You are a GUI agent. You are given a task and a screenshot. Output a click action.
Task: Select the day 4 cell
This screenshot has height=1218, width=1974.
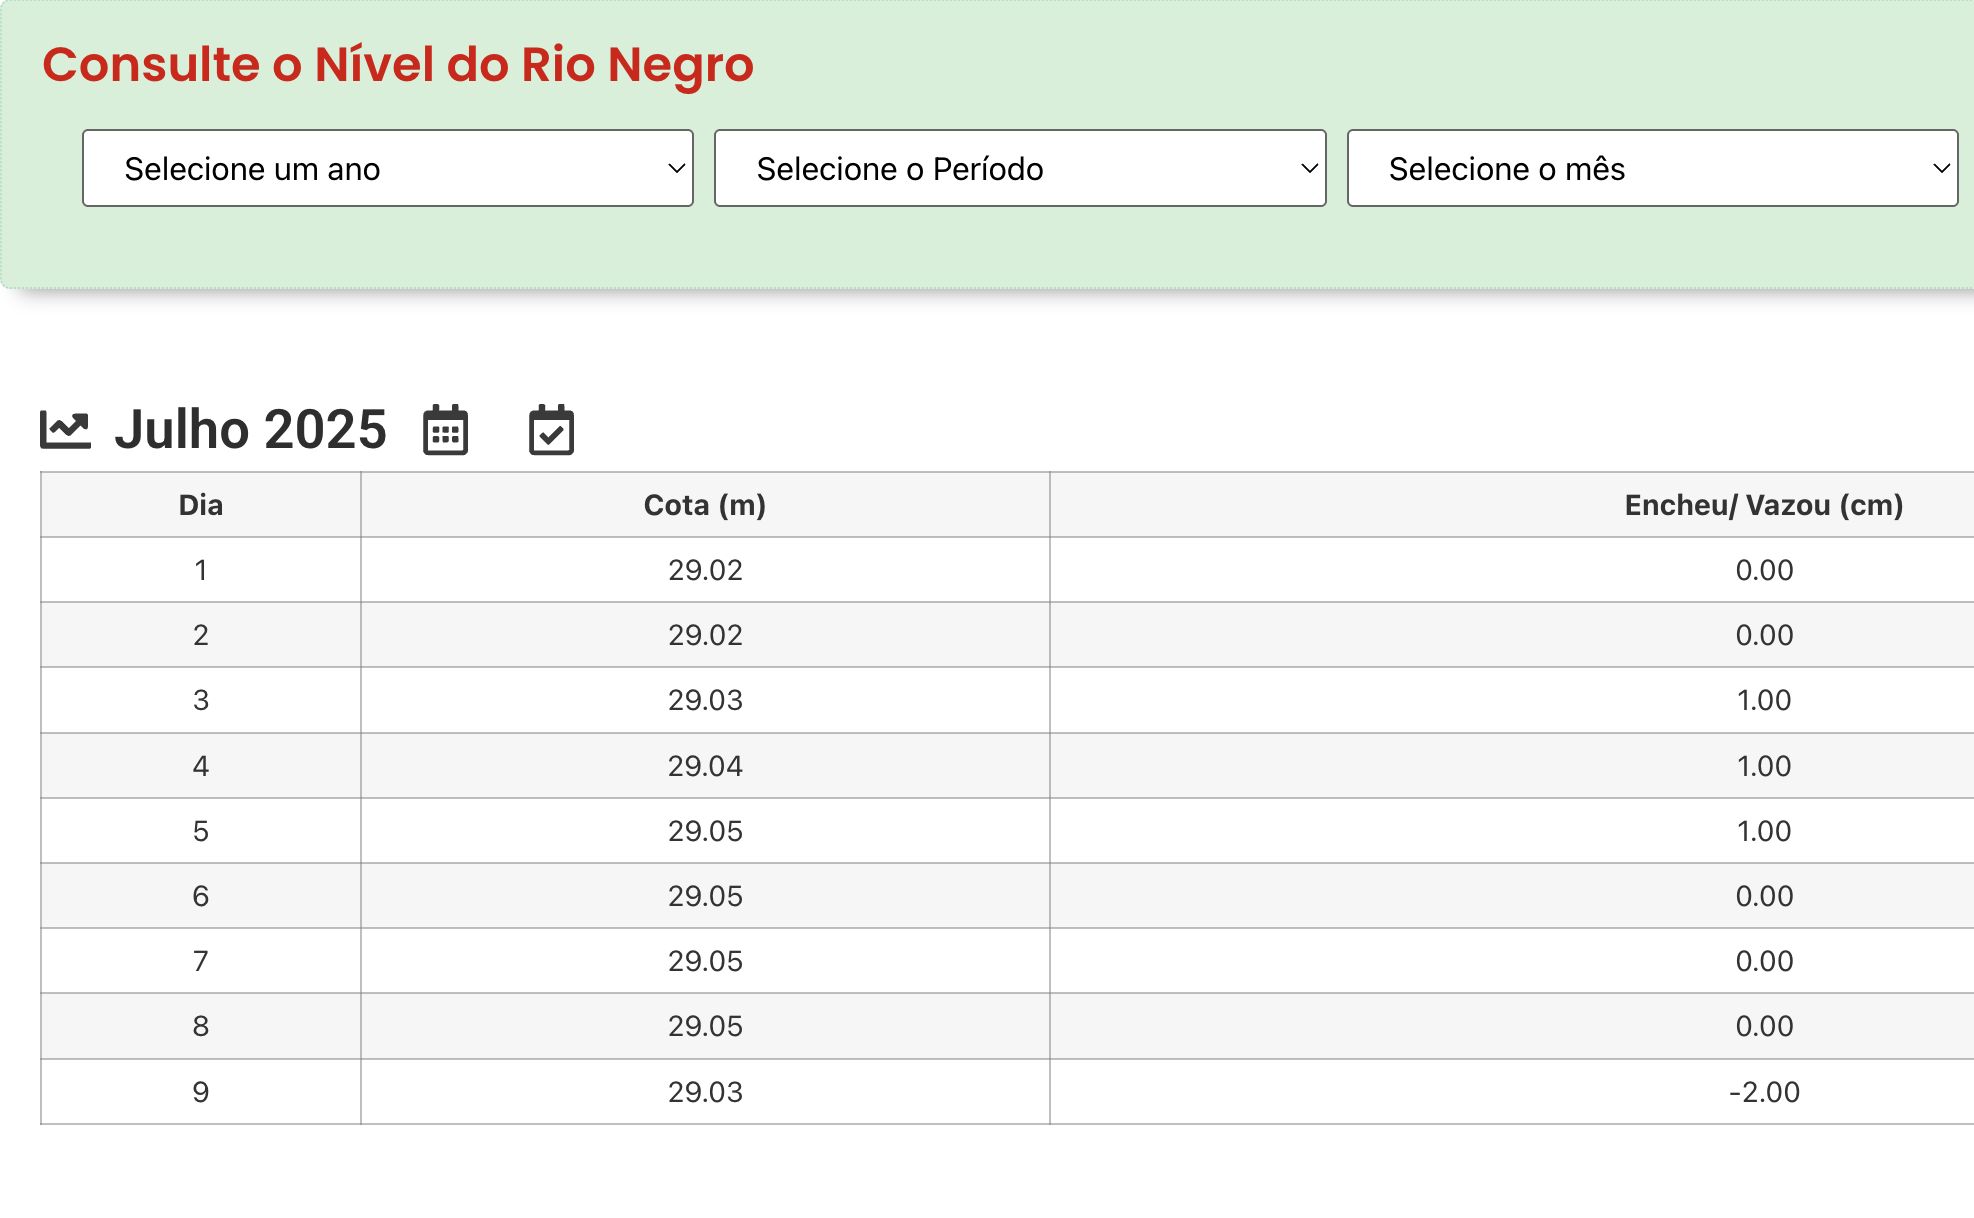201,766
